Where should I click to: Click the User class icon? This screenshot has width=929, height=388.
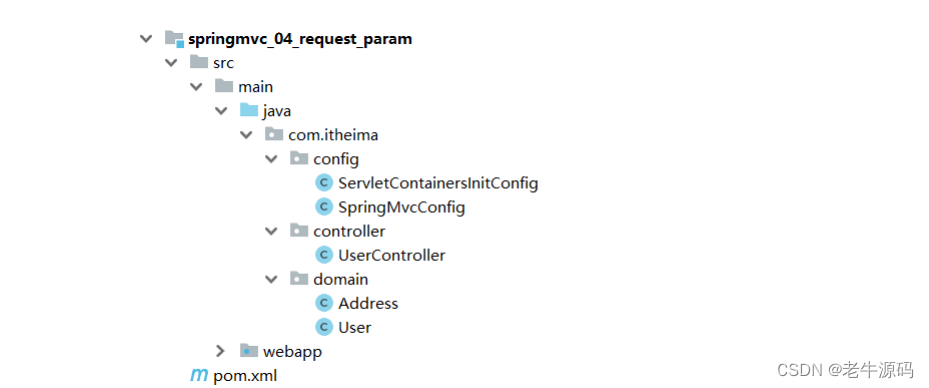(323, 327)
